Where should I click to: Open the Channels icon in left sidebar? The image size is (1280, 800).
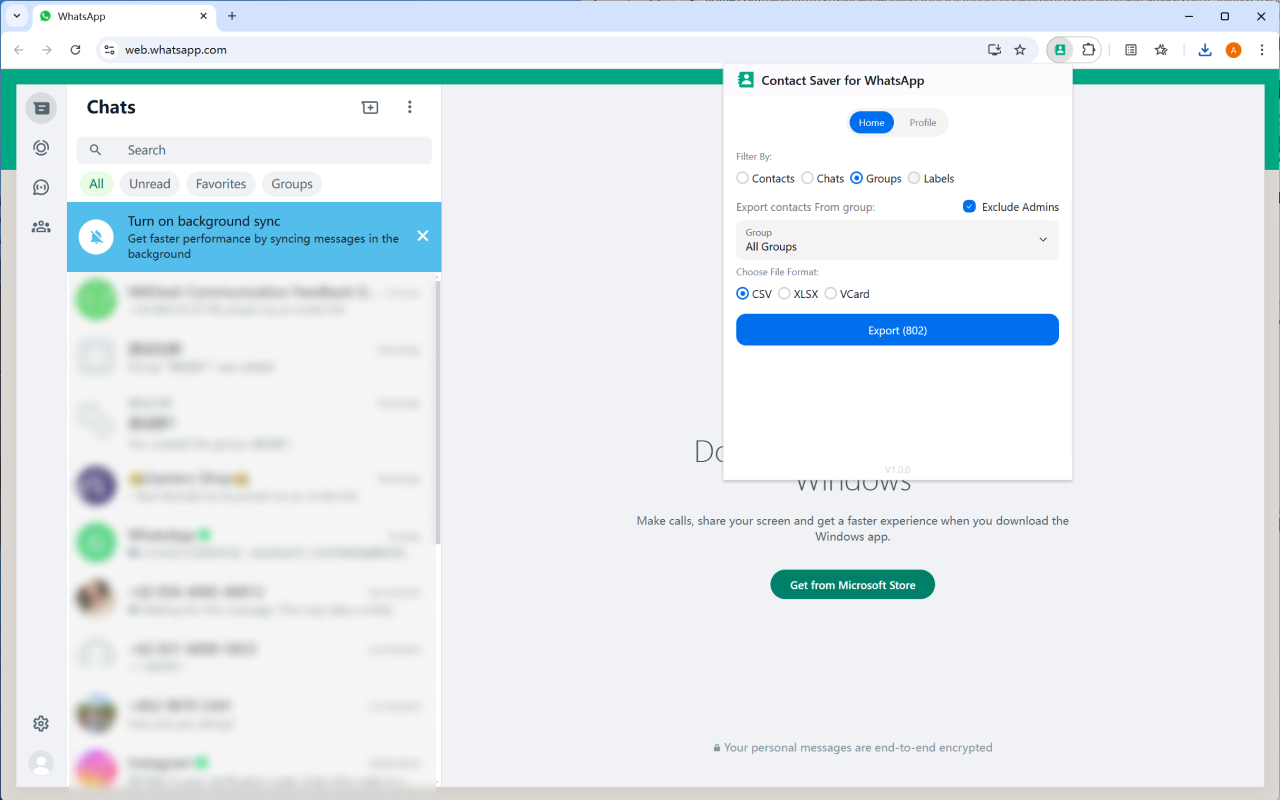pos(41,187)
